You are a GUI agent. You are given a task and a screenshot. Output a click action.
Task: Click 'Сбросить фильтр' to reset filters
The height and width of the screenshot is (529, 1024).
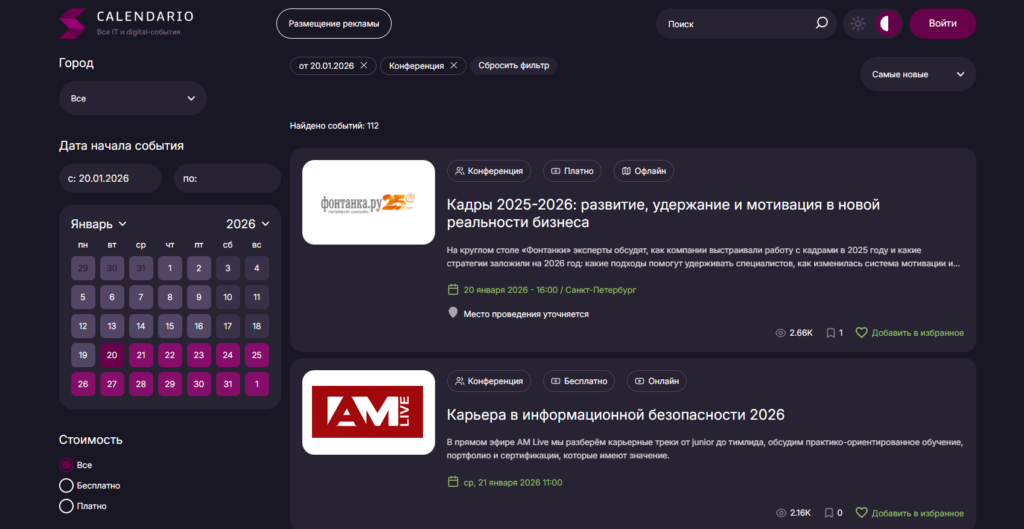coord(513,65)
